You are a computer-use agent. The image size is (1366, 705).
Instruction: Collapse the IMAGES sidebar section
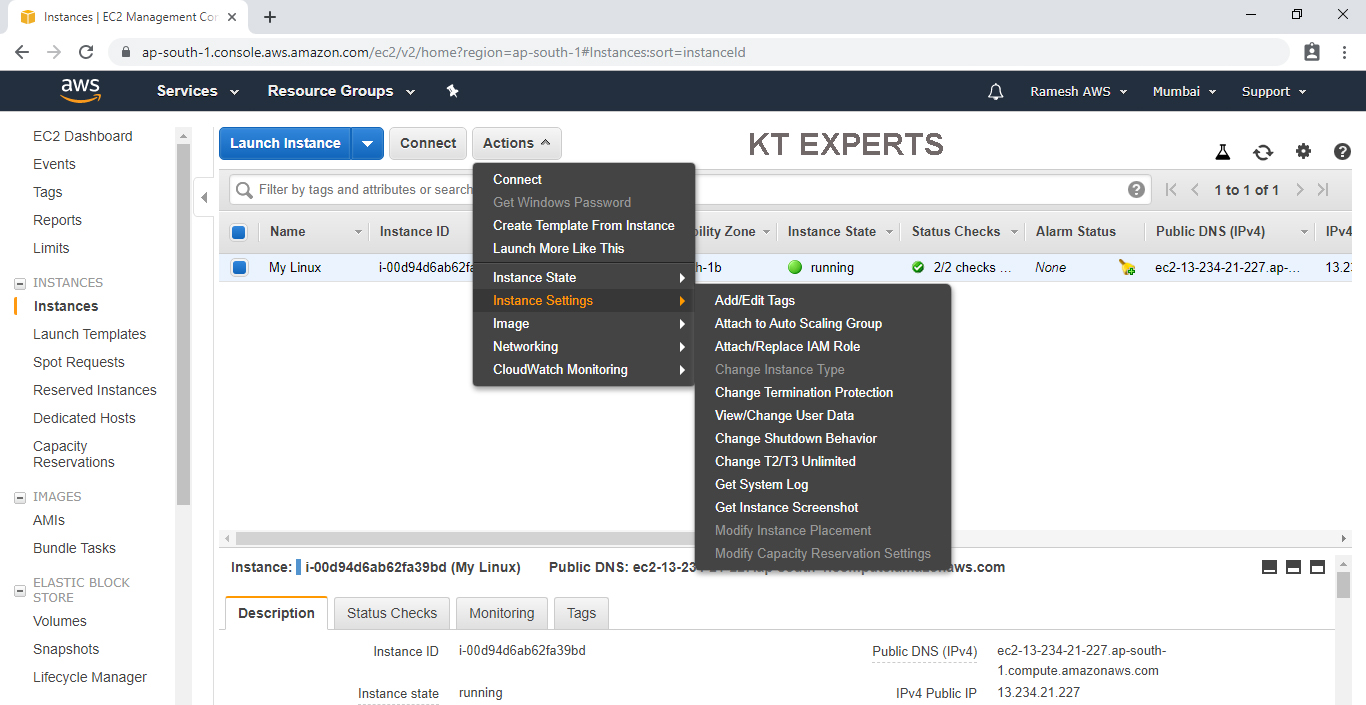click(x=20, y=497)
